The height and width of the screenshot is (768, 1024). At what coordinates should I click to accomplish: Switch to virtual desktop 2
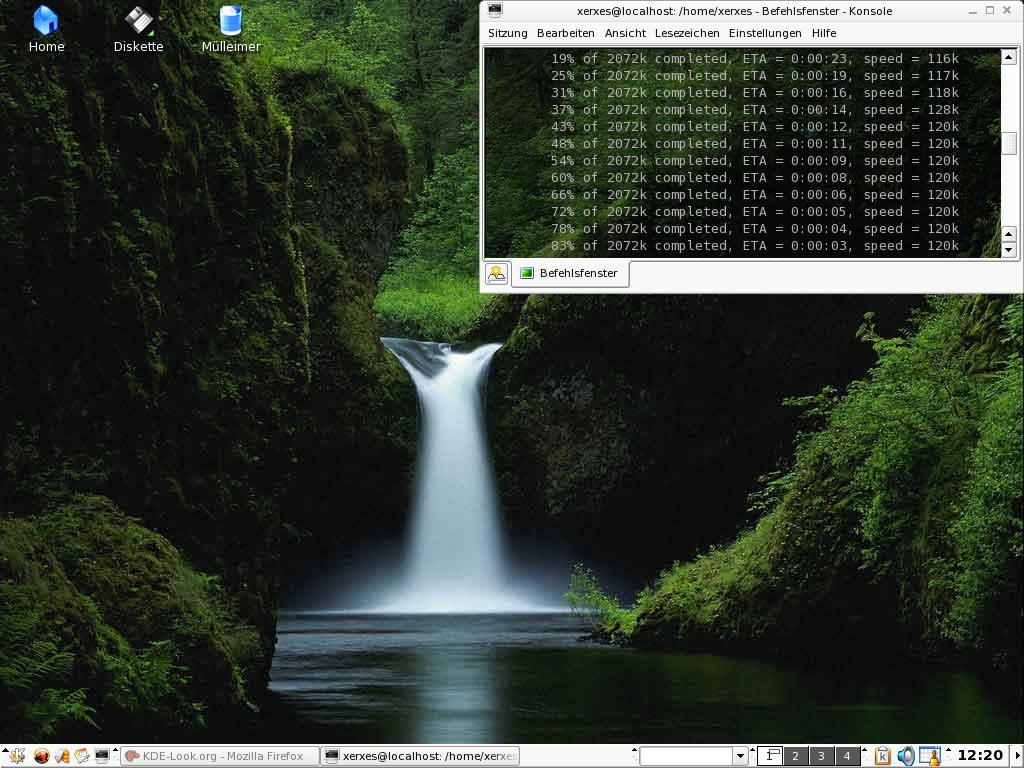pos(795,756)
